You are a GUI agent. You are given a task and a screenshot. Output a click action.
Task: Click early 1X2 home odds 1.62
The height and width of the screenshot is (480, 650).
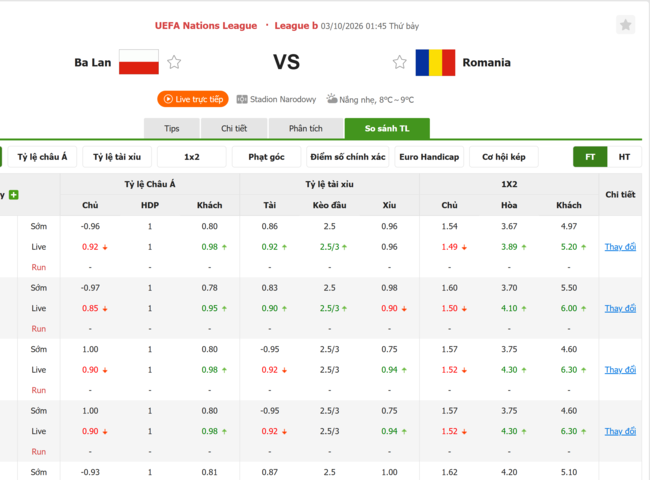click(x=449, y=472)
